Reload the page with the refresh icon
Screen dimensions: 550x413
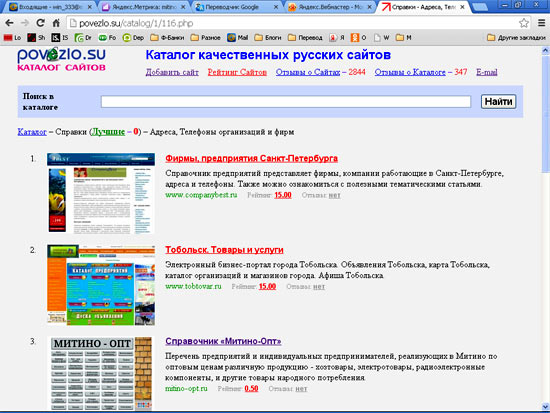pyautogui.click(x=40, y=23)
